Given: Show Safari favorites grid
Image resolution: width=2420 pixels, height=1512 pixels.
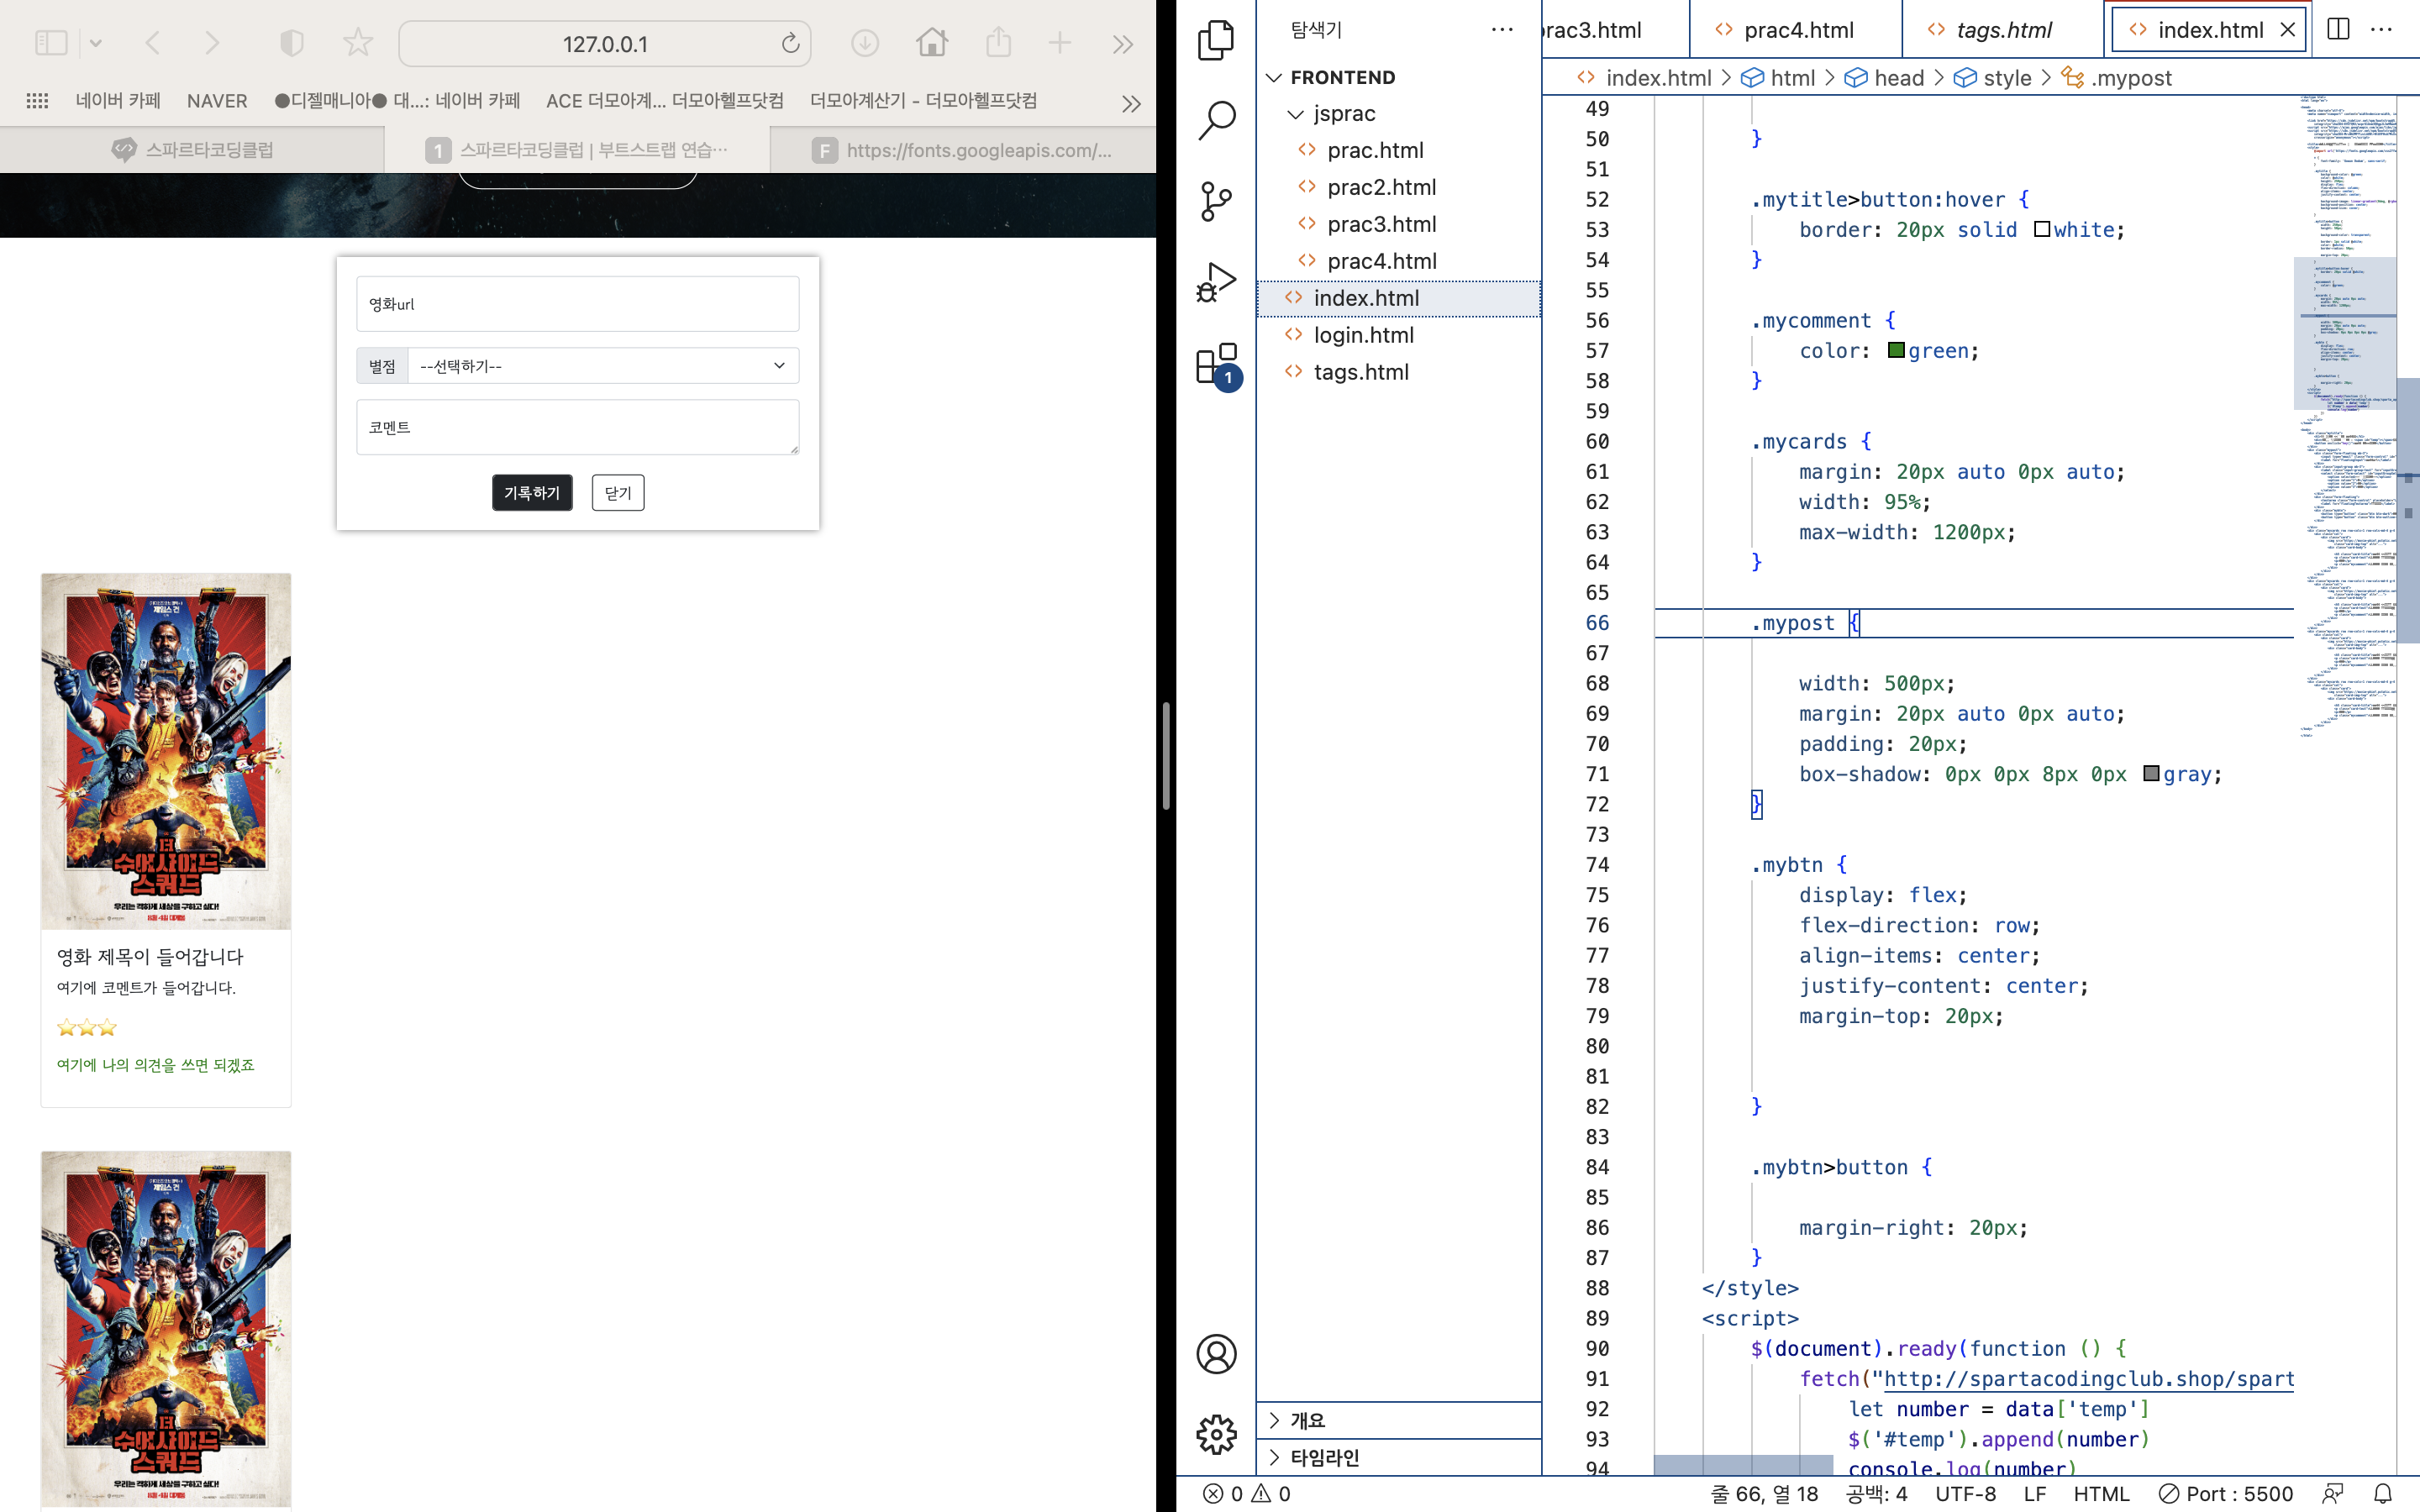Looking at the screenshot, I should pyautogui.click(x=37, y=100).
